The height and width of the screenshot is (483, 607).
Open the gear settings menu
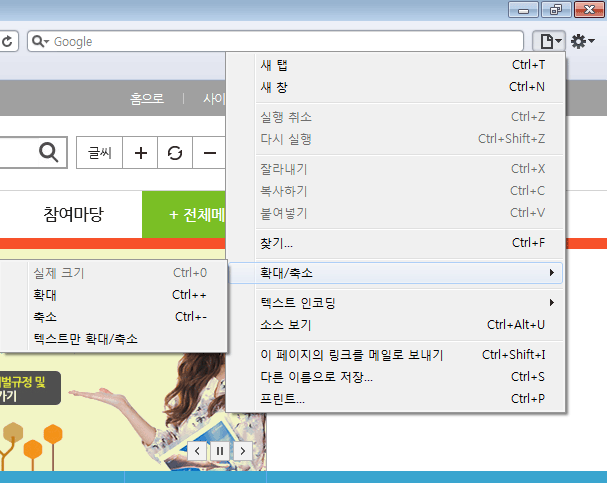pos(581,41)
